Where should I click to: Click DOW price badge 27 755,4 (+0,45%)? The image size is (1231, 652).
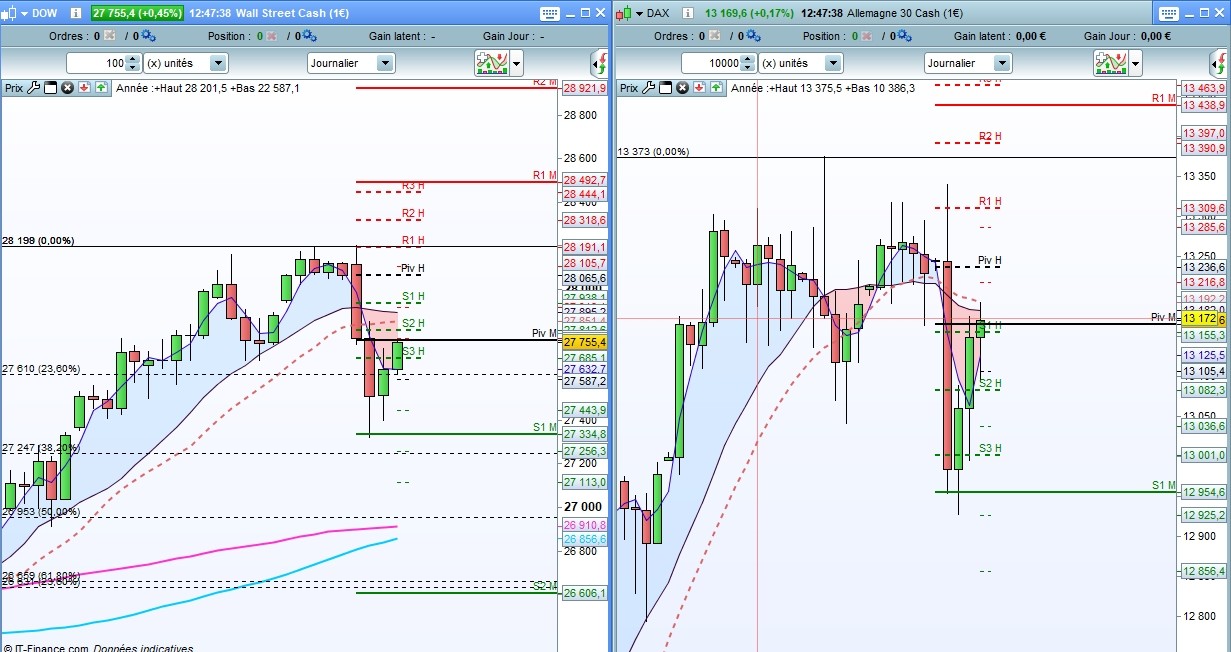(x=136, y=13)
